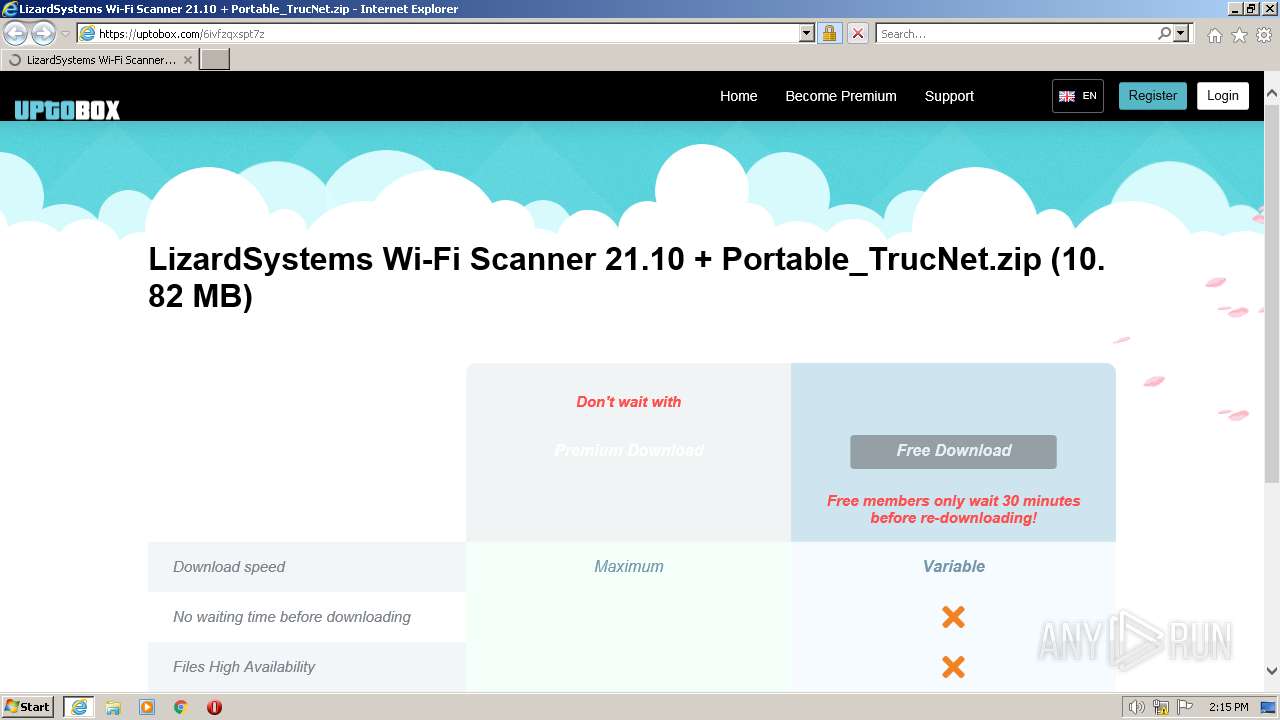
Task: Click the No waiting time before downloading label
Action: click(292, 617)
